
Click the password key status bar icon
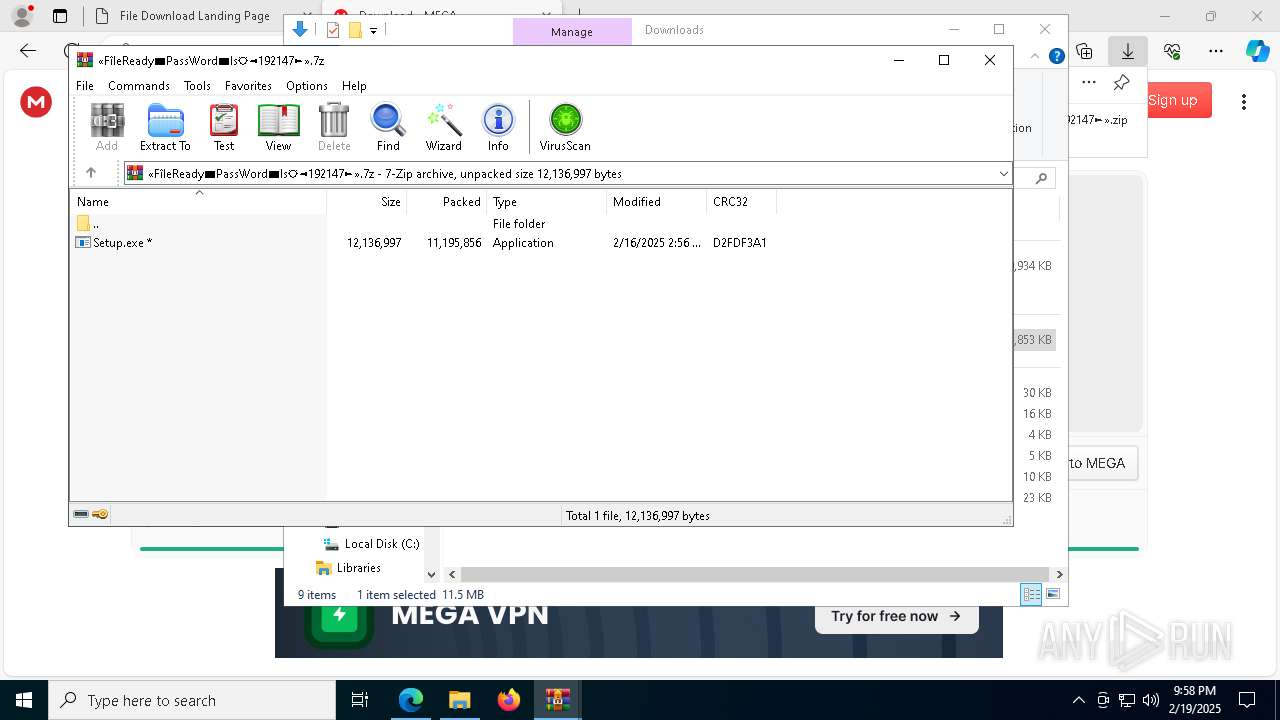100,515
